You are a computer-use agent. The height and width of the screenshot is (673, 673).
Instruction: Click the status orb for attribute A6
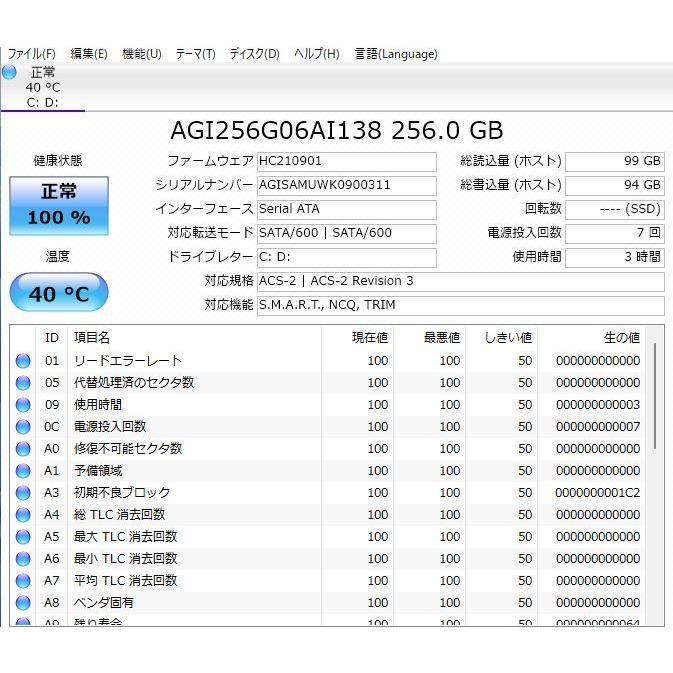tap(23, 559)
